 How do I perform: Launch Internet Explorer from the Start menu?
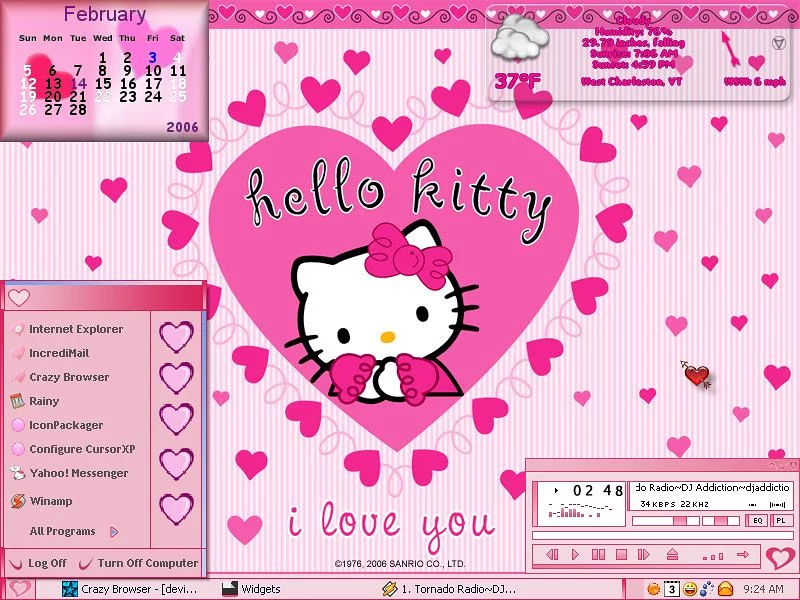click(75, 329)
